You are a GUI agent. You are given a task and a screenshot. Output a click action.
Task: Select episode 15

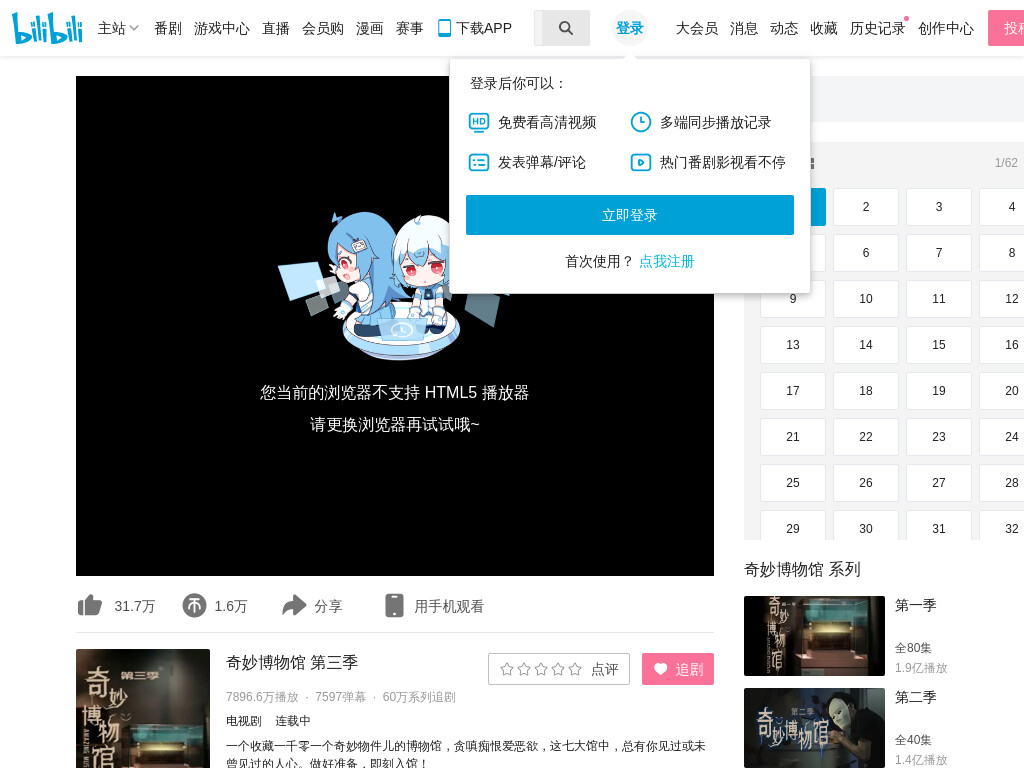click(x=939, y=345)
